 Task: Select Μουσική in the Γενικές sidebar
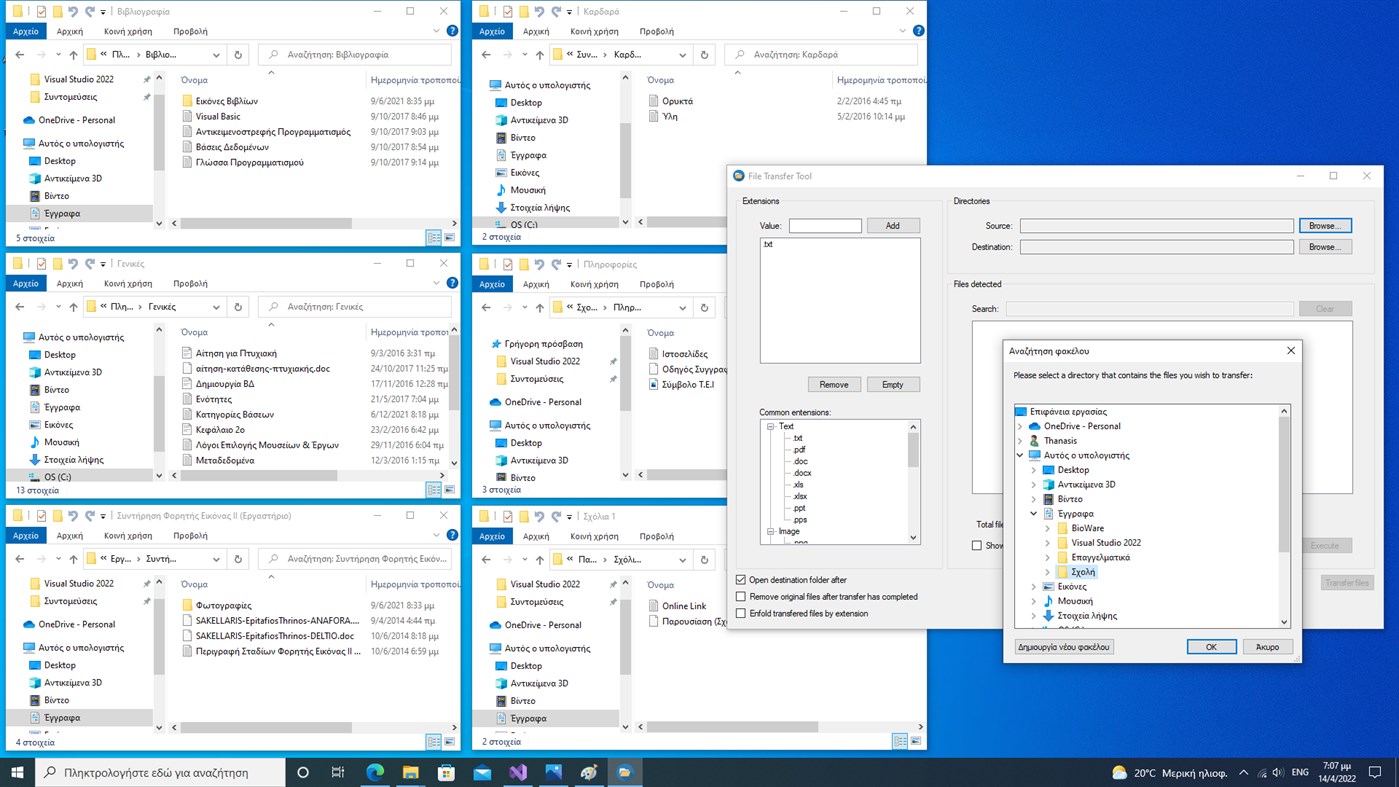(x=61, y=442)
